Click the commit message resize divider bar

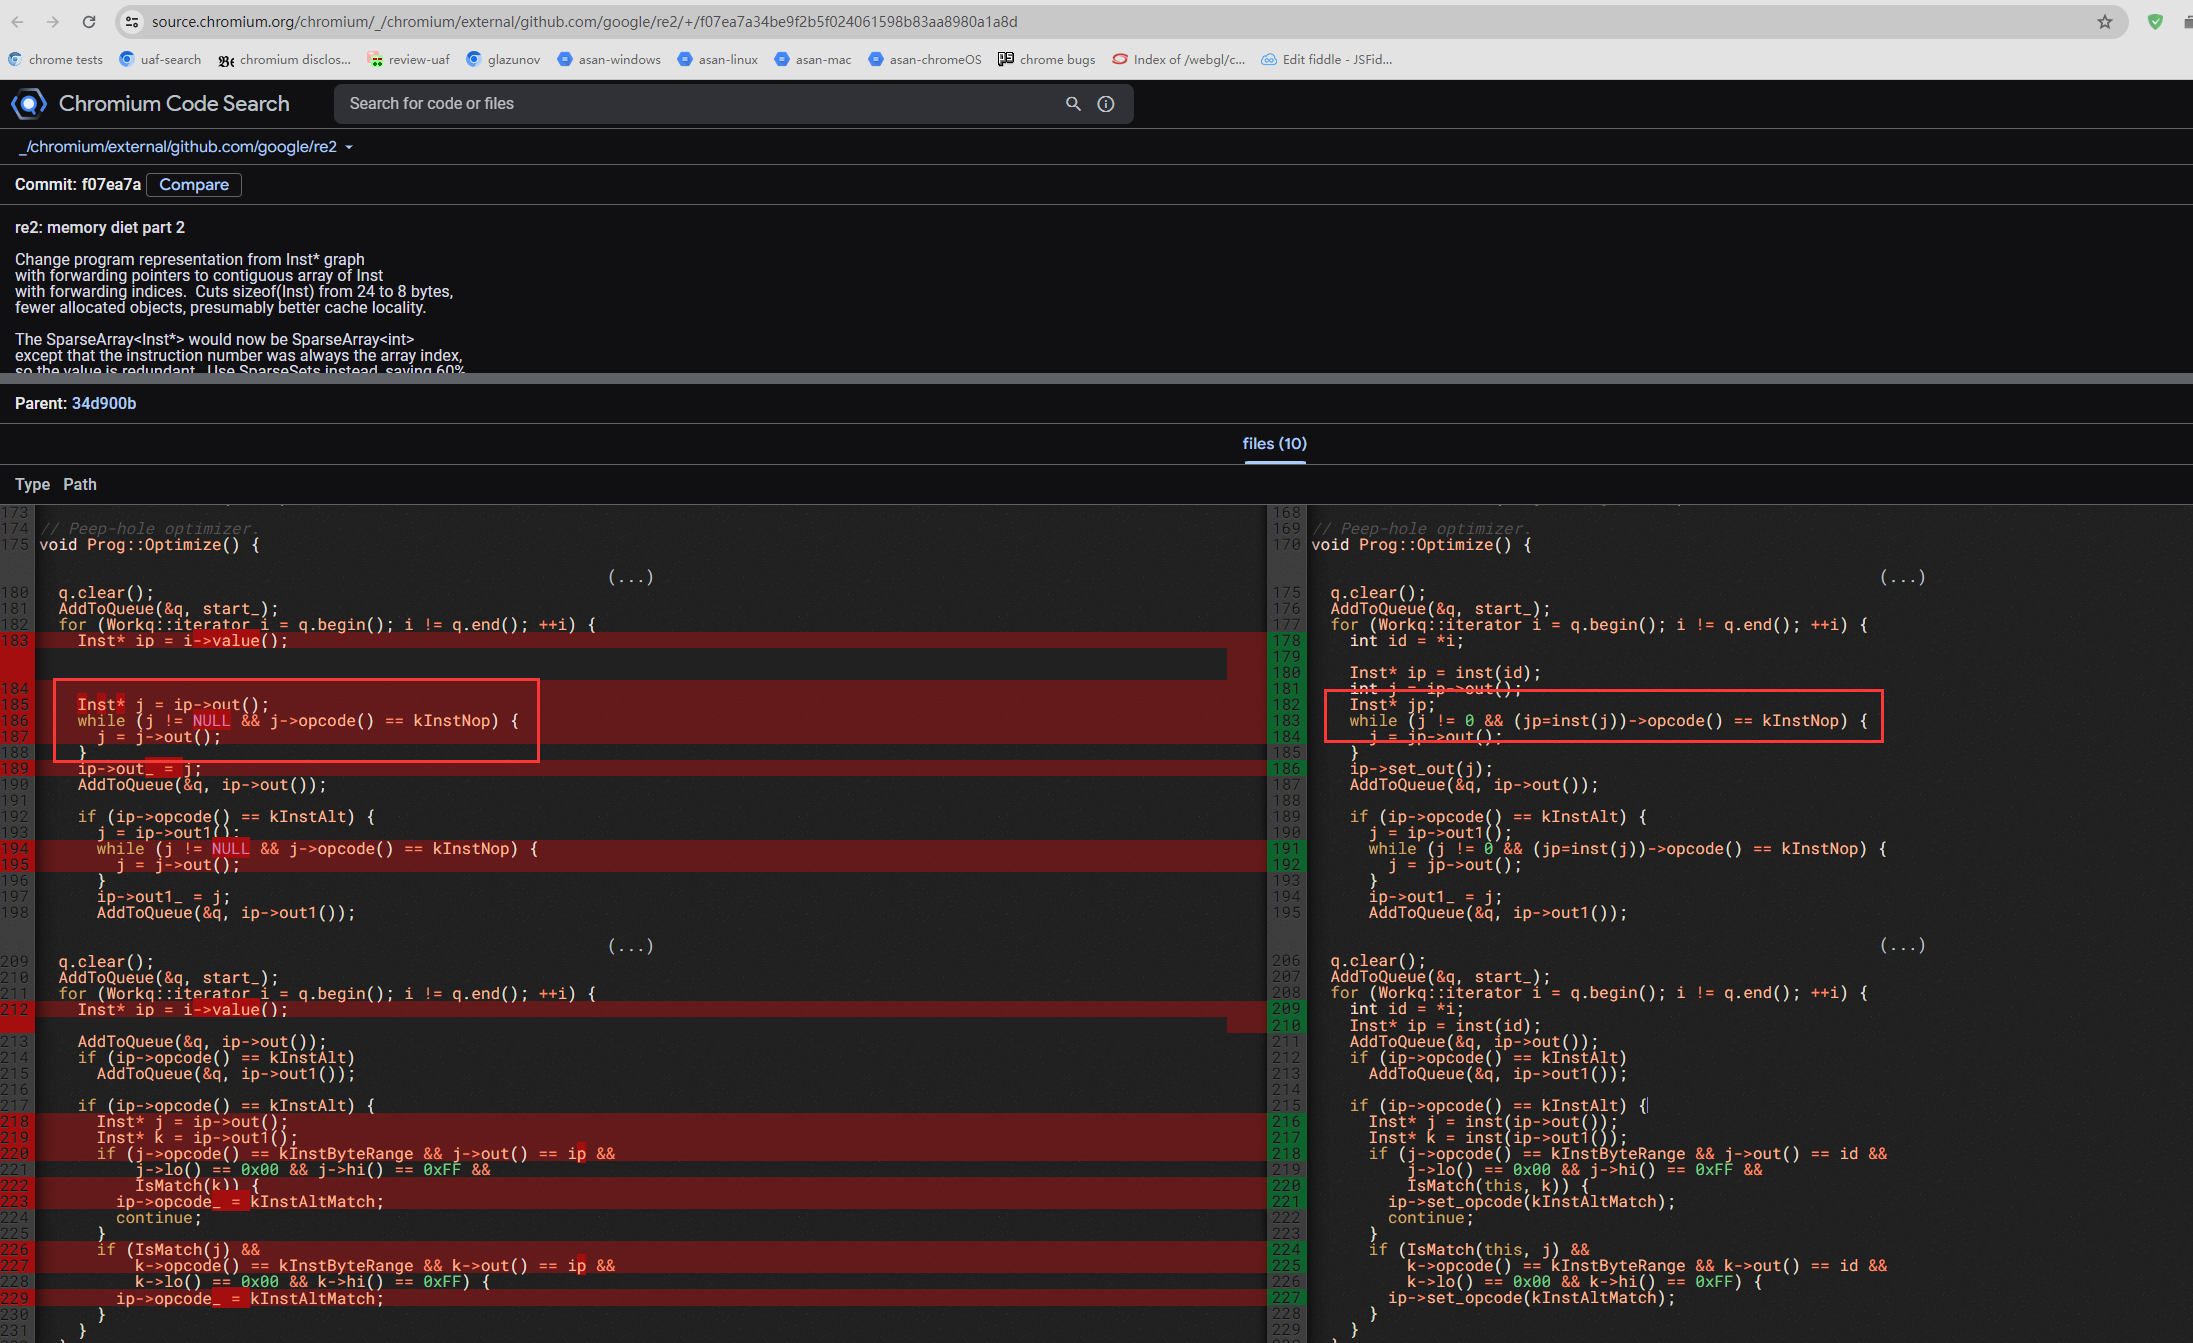1096,378
